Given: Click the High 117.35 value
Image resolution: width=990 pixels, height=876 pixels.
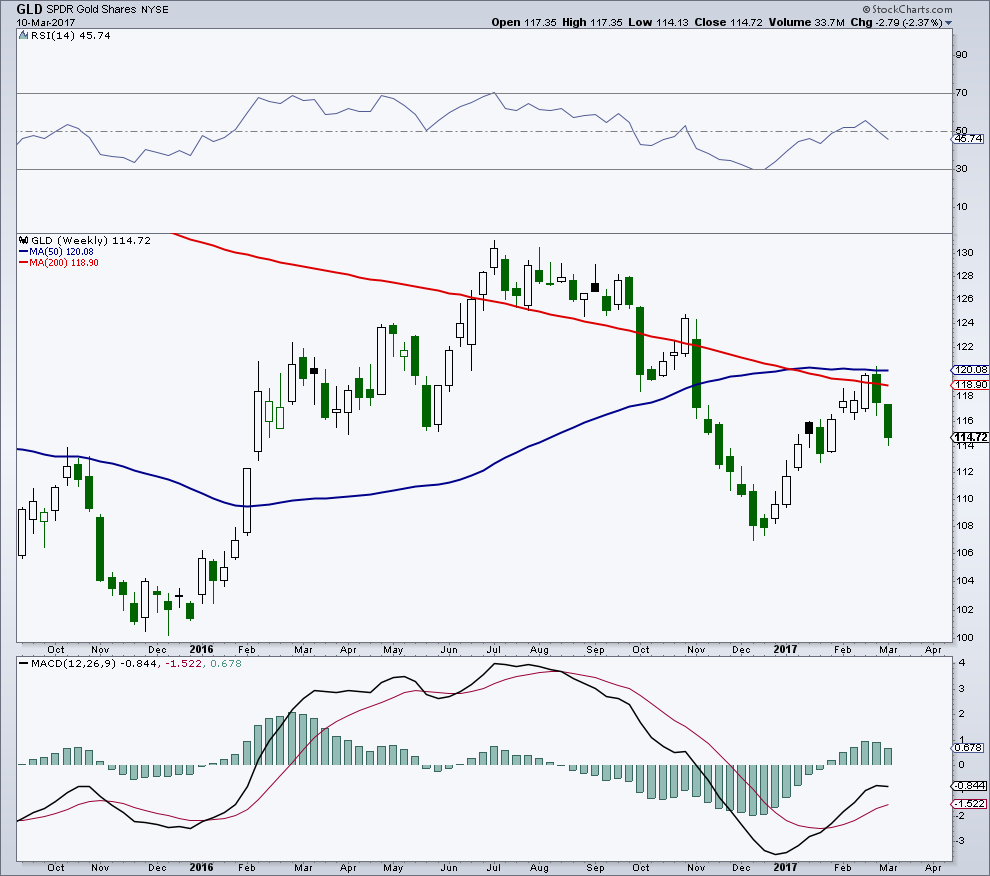Looking at the screenshot, I should pos(592,22).
